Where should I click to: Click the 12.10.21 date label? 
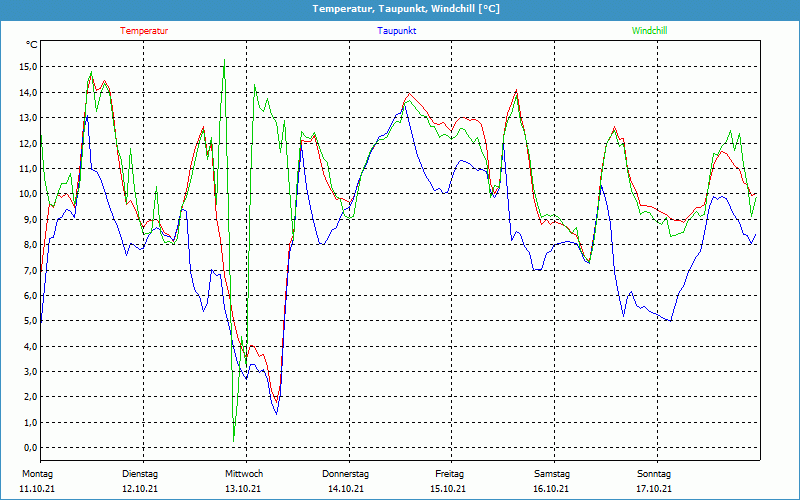coord(140,489)
